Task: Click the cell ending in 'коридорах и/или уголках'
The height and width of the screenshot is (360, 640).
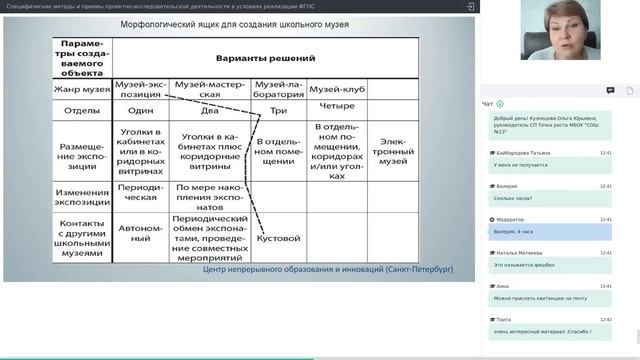Action: point(337,151)
